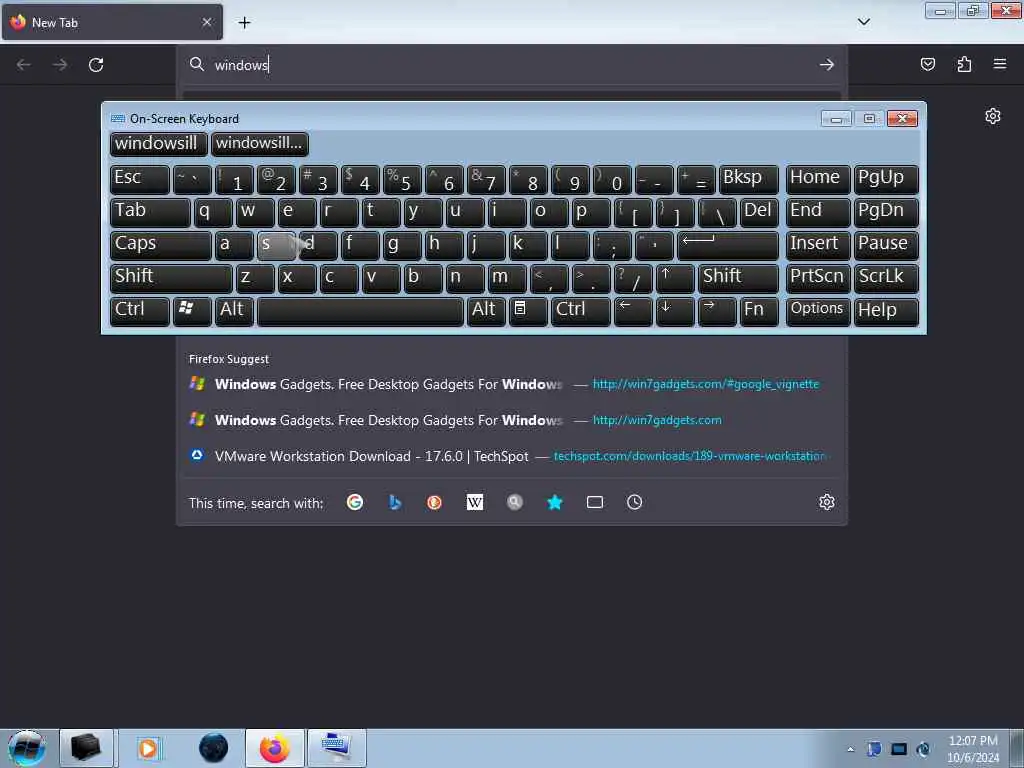Toggle right Shift key on keyboard
1024x768 pixels.
point(739,279)
